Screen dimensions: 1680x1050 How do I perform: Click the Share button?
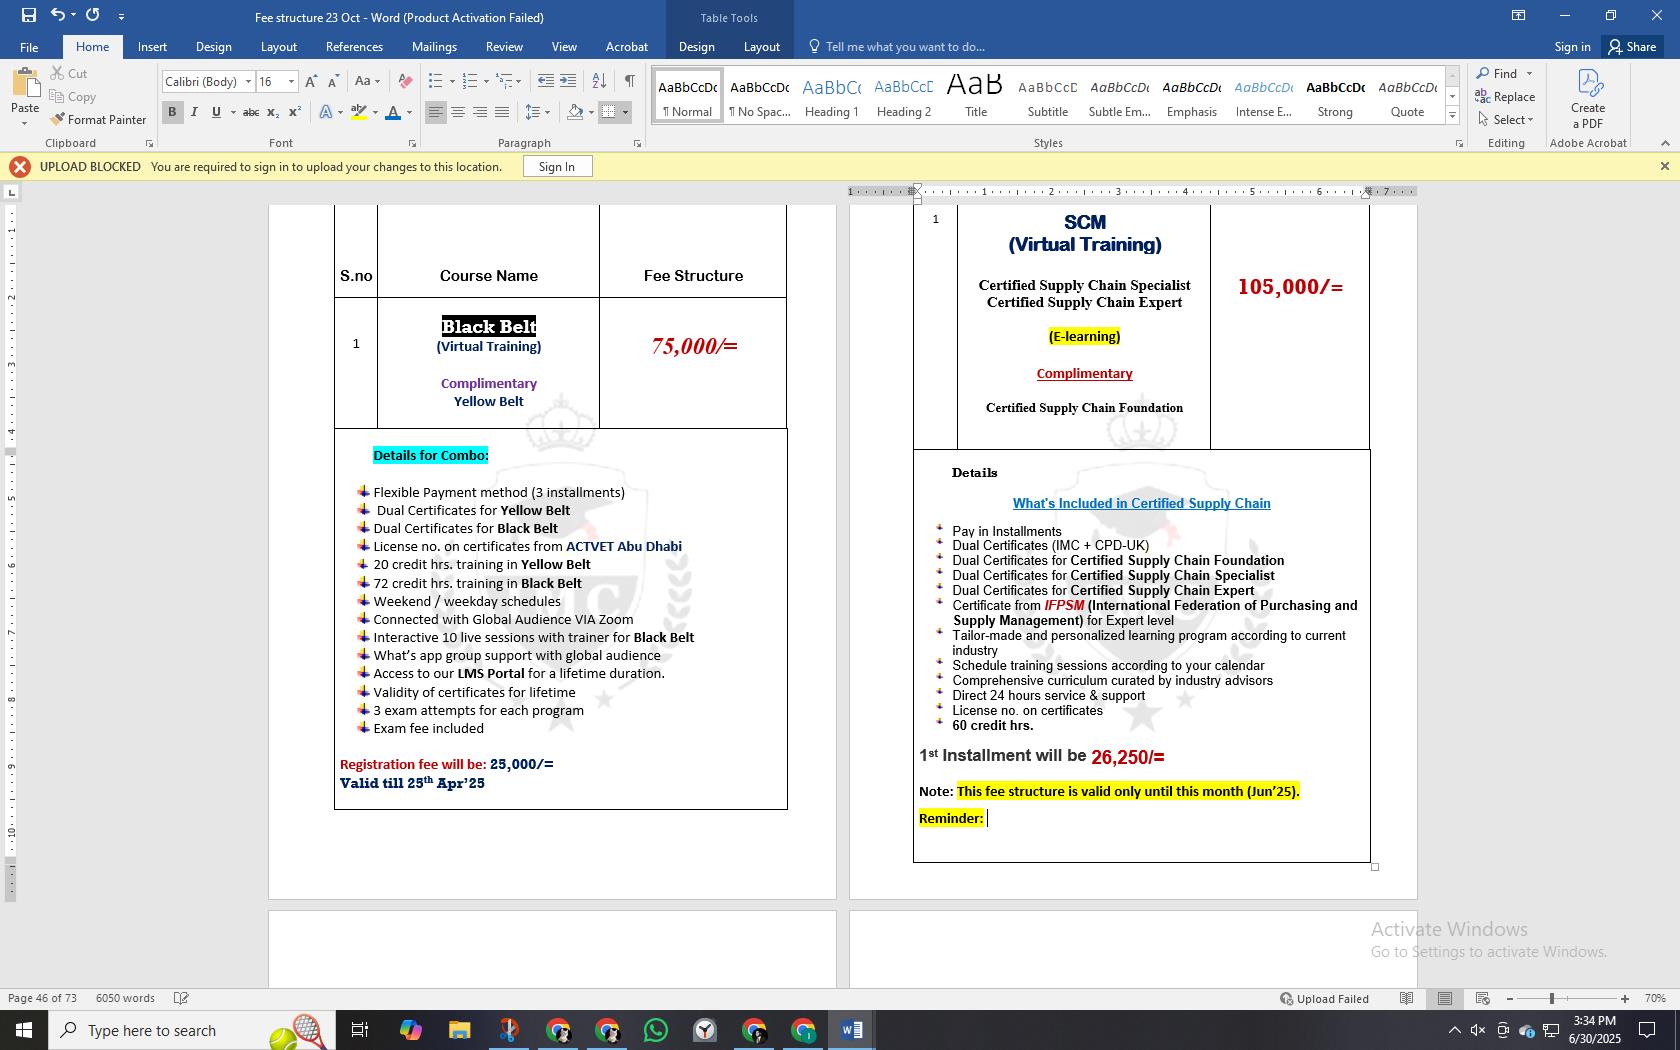pos(1631,47)
